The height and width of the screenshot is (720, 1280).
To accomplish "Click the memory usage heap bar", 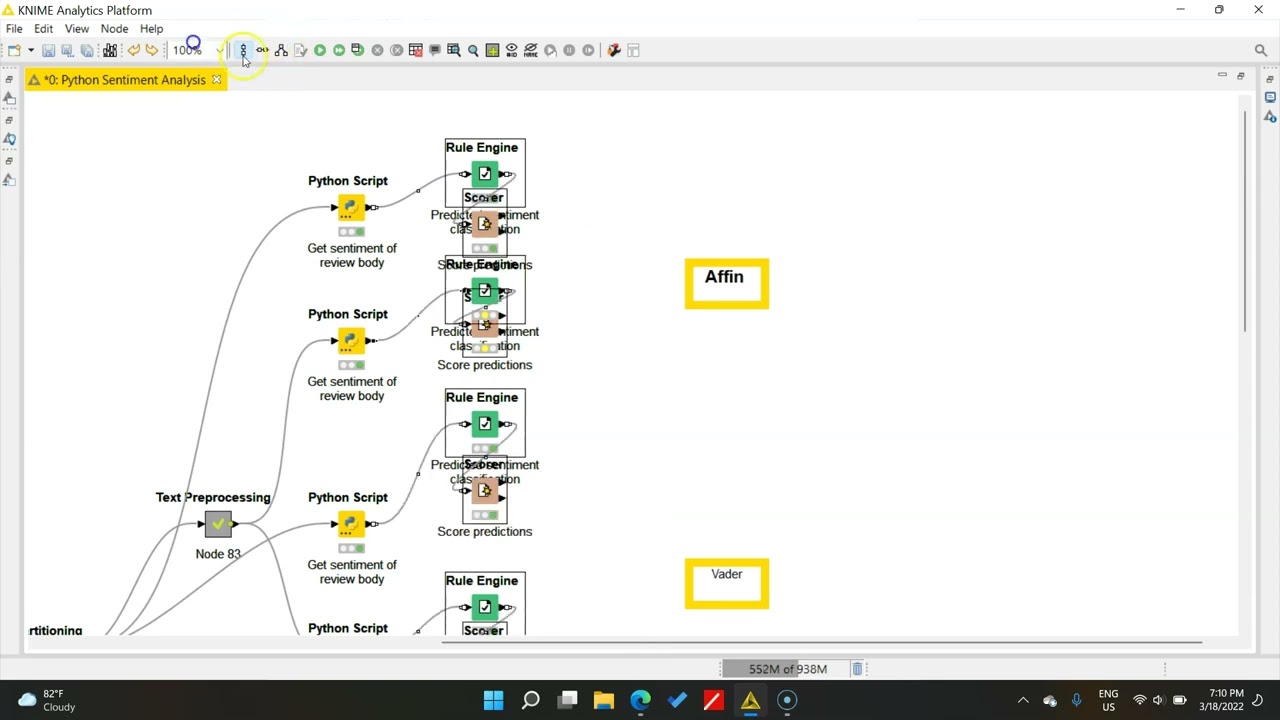I will (785, 669).
